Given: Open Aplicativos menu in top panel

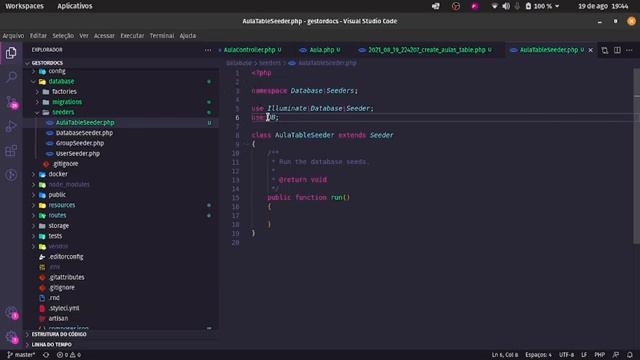Looking at the screenshot, I should pyautogui.click(x=75, y=6).
